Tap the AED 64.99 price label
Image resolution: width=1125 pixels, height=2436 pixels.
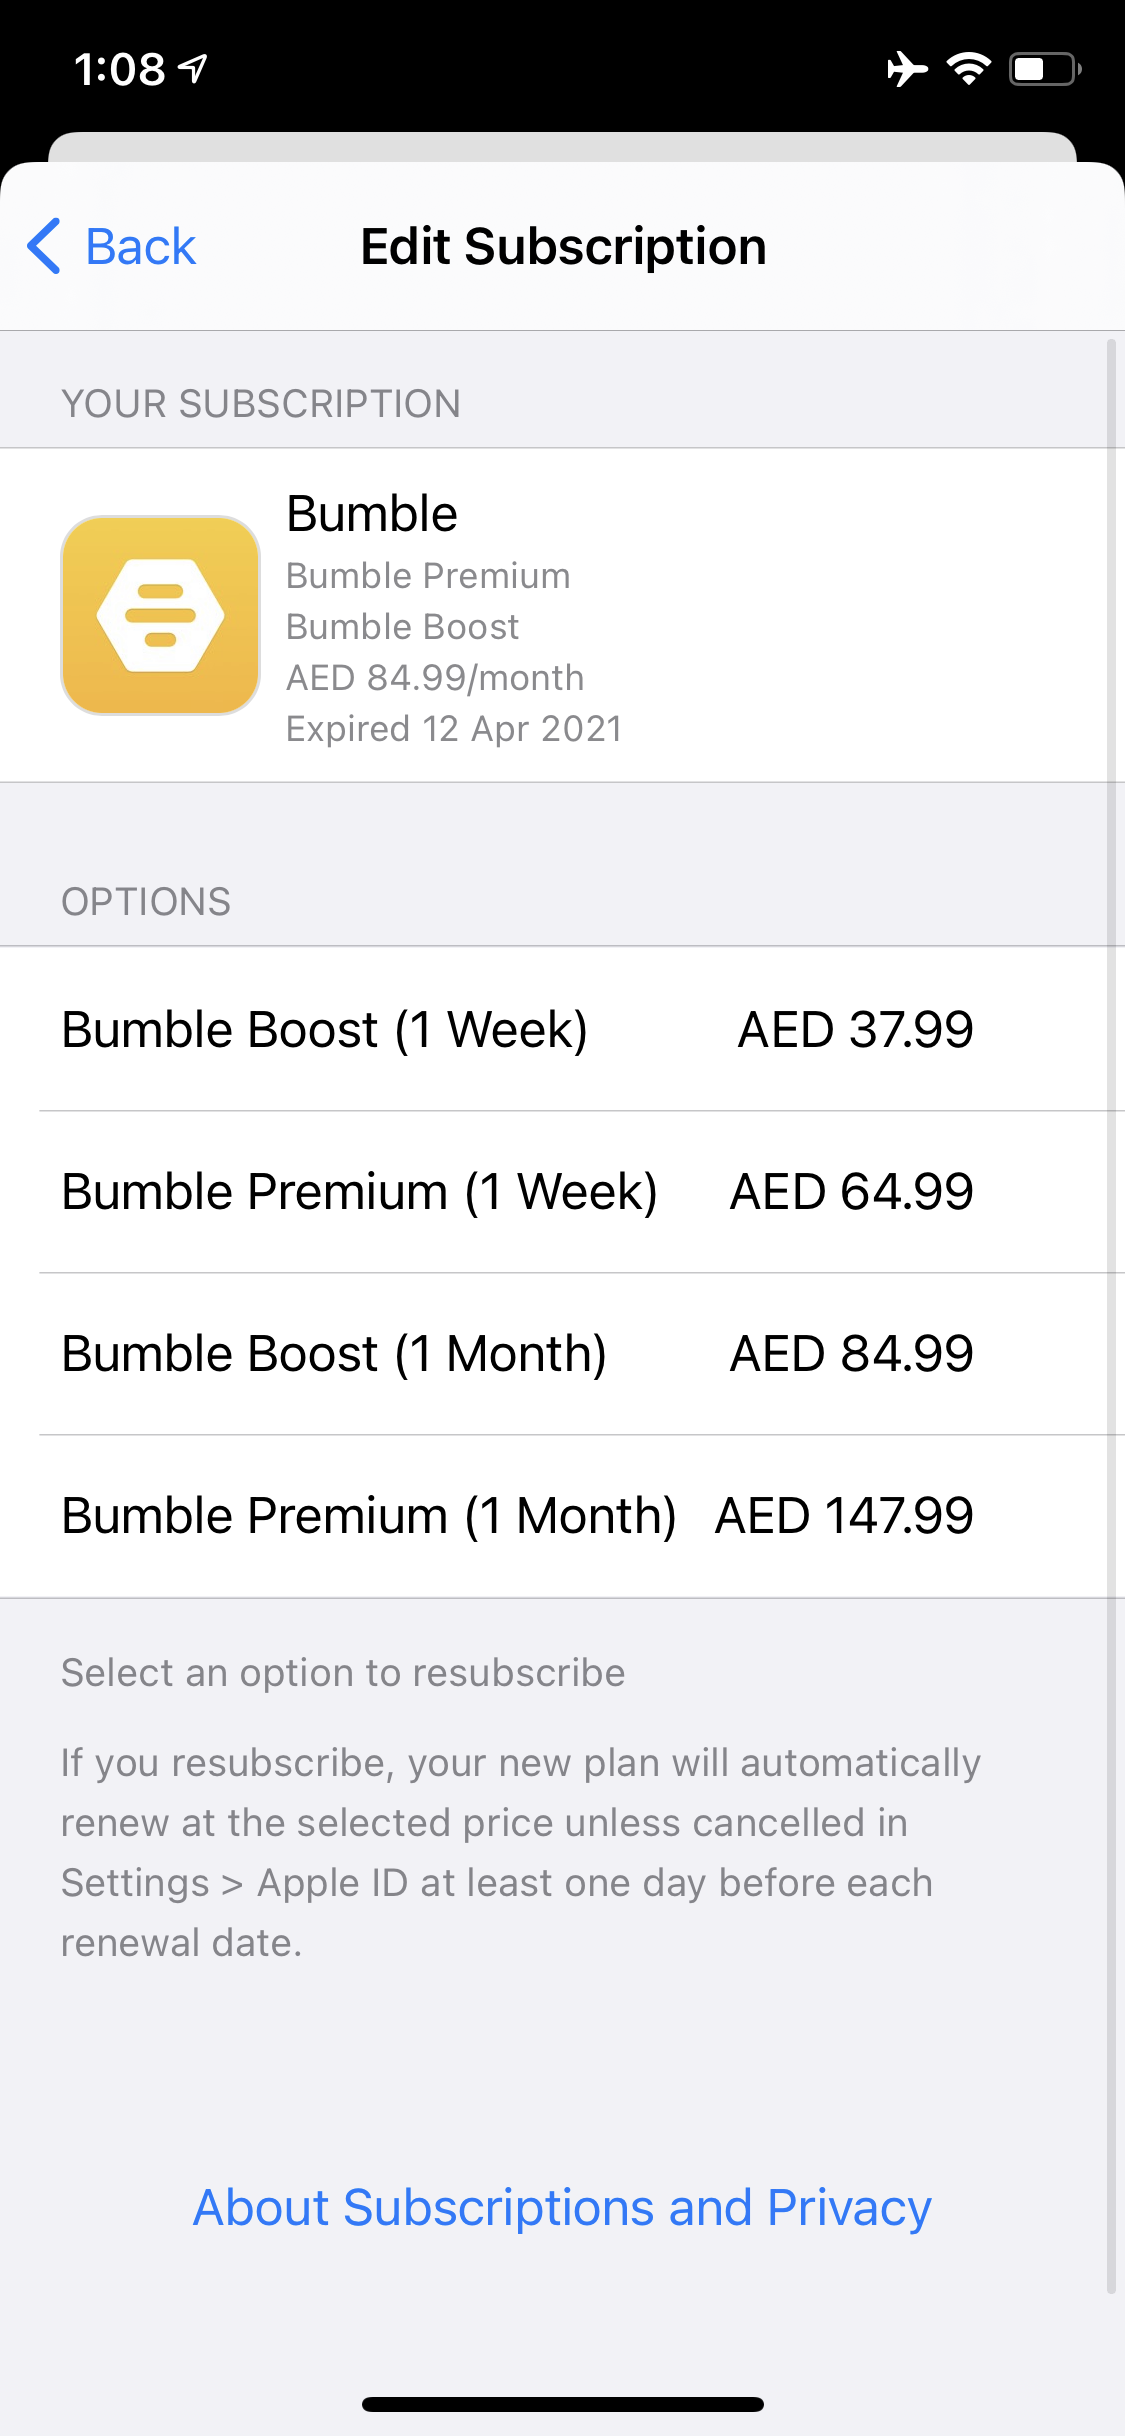[851, 1191]
